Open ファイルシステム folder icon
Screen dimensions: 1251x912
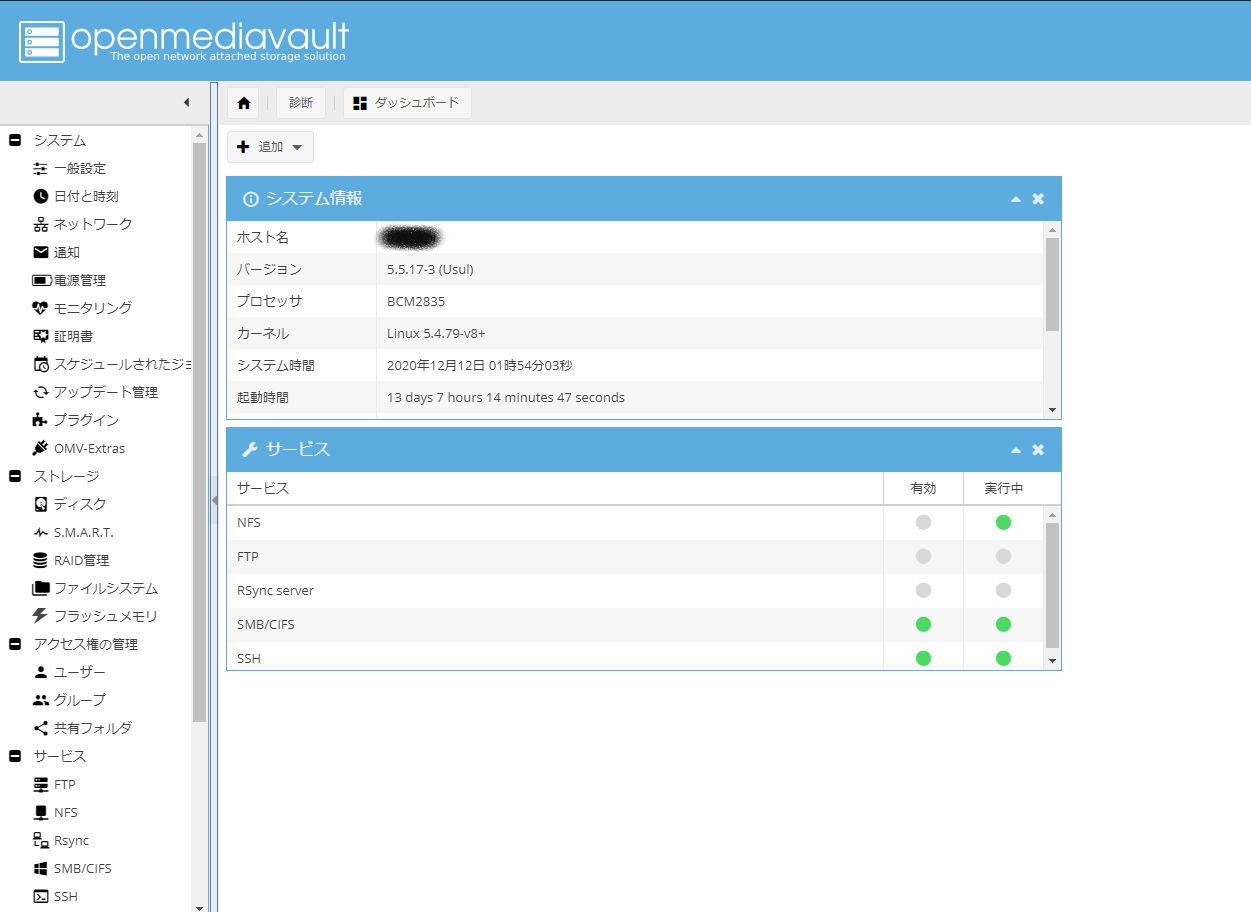click(41, 588)
